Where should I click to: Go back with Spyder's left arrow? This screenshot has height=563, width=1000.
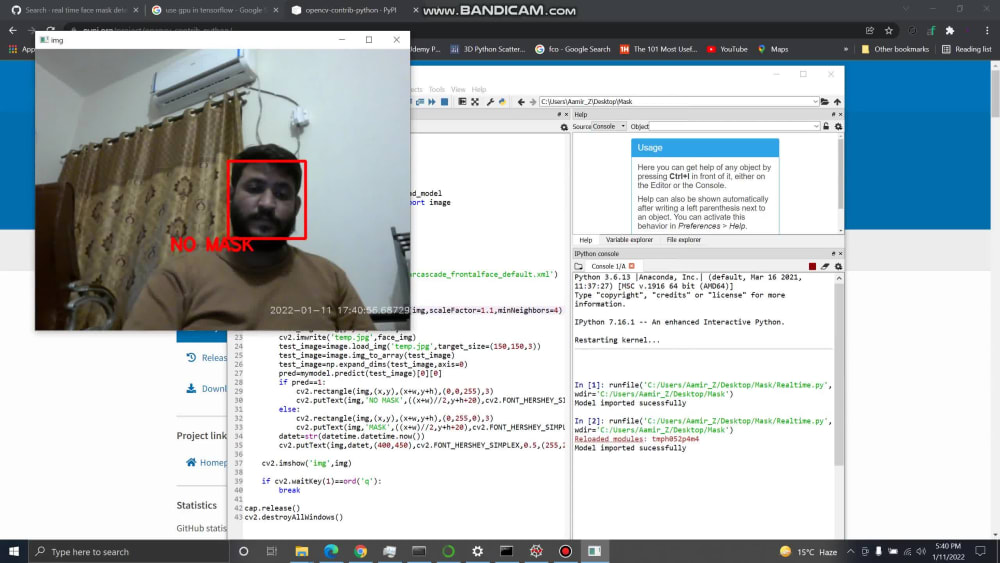(x=521, y=101)
